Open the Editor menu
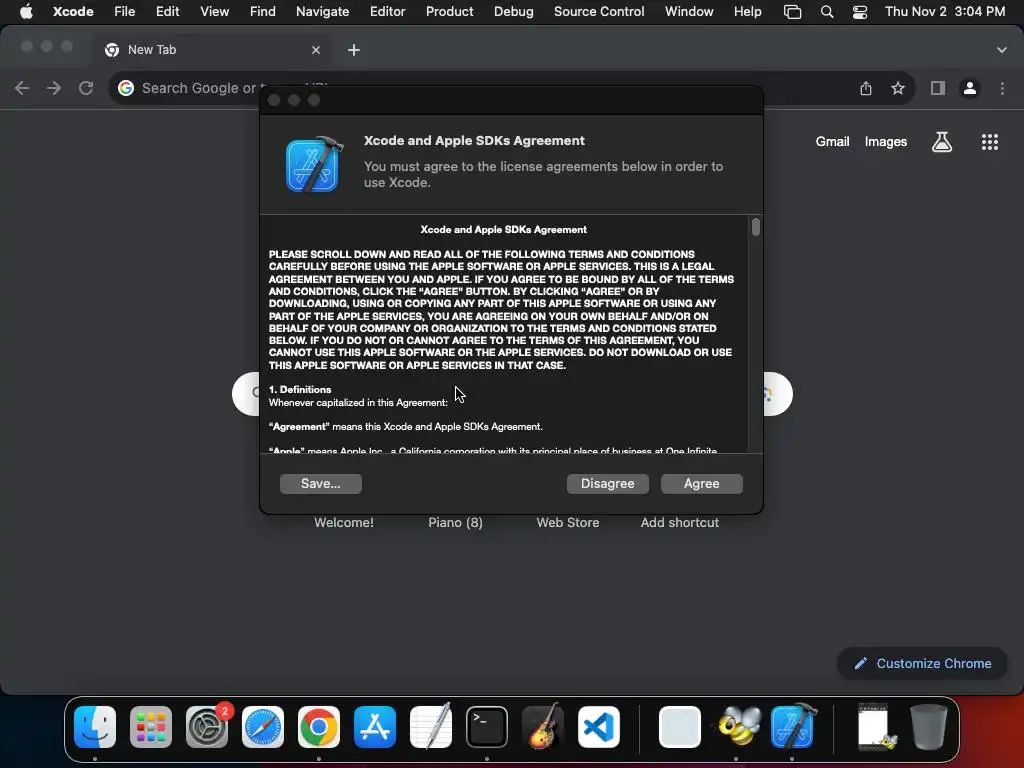The height and width of the screenshot is (768, 1024). click(387, 11)
